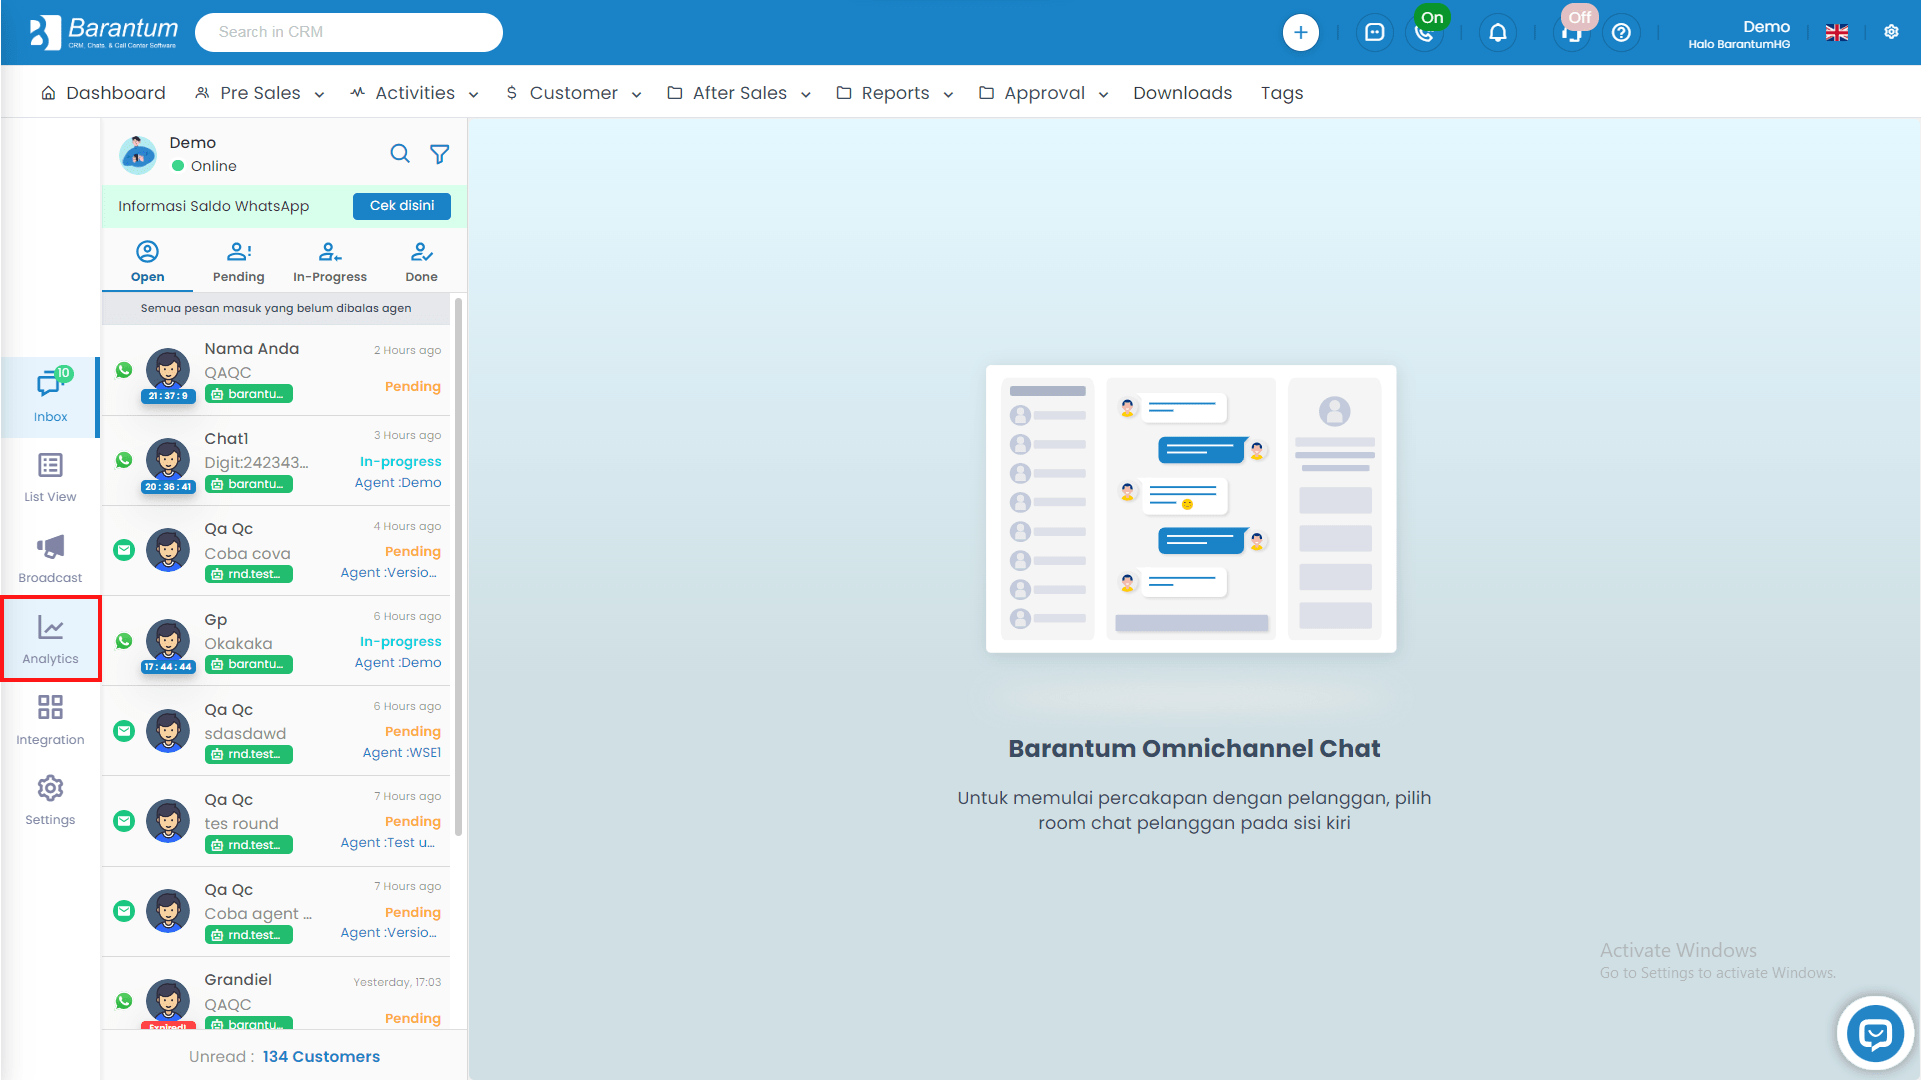Expand the Approval menu

point(1044,93)
